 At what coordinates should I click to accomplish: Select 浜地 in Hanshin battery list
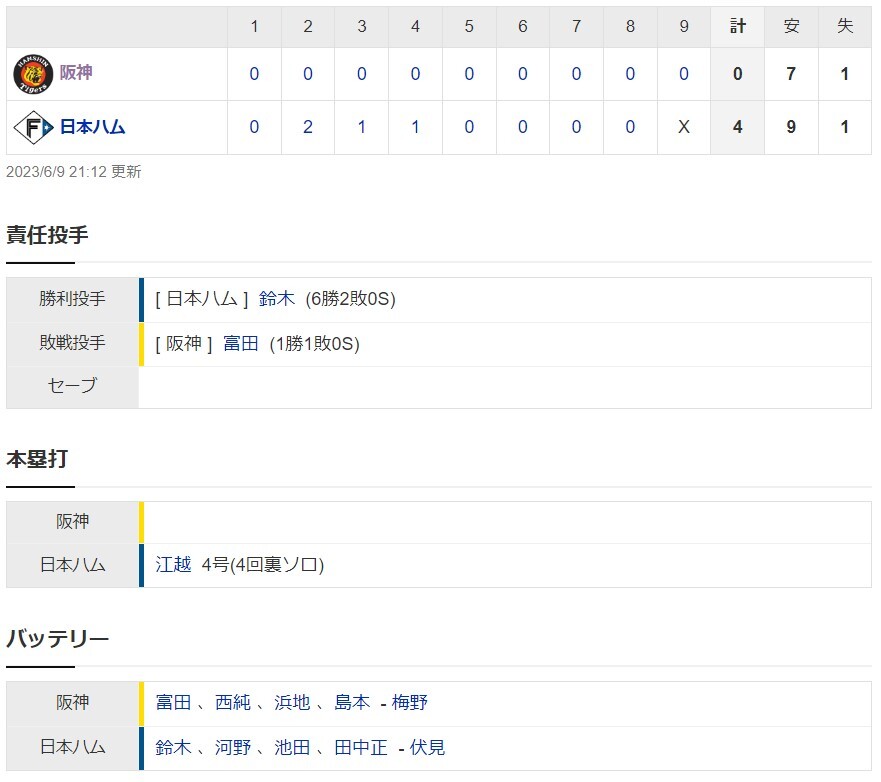point(292,703)
